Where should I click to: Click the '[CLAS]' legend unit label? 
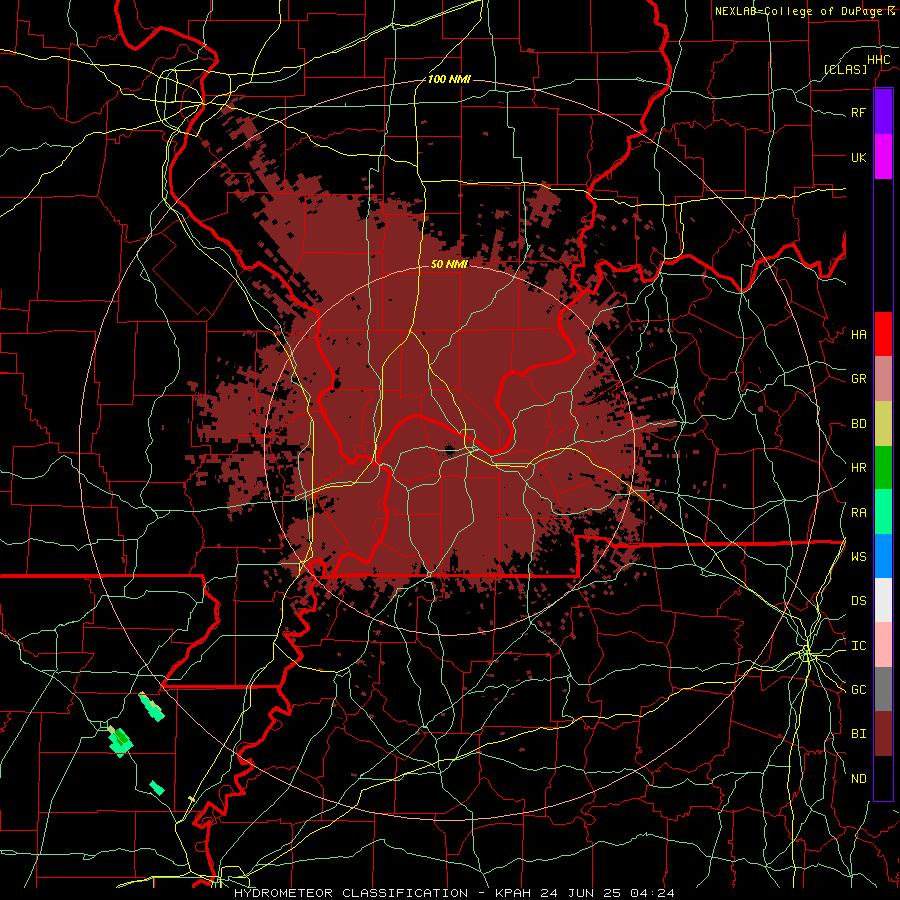pyautogui.click(x=845, y=69)
